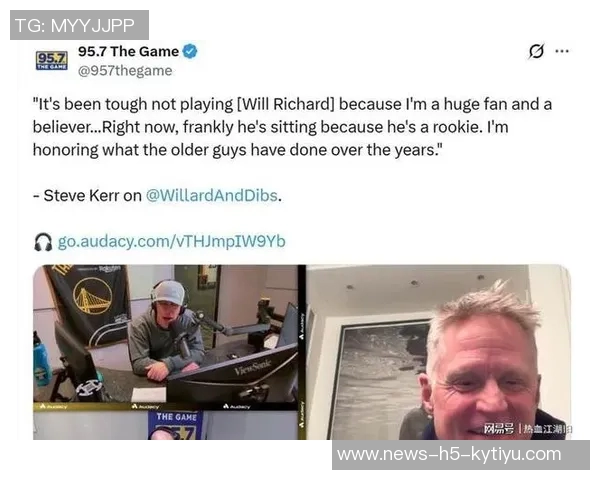
Task: Click the ViewSonic monitor logo
Action: click(x=253, y=367)
